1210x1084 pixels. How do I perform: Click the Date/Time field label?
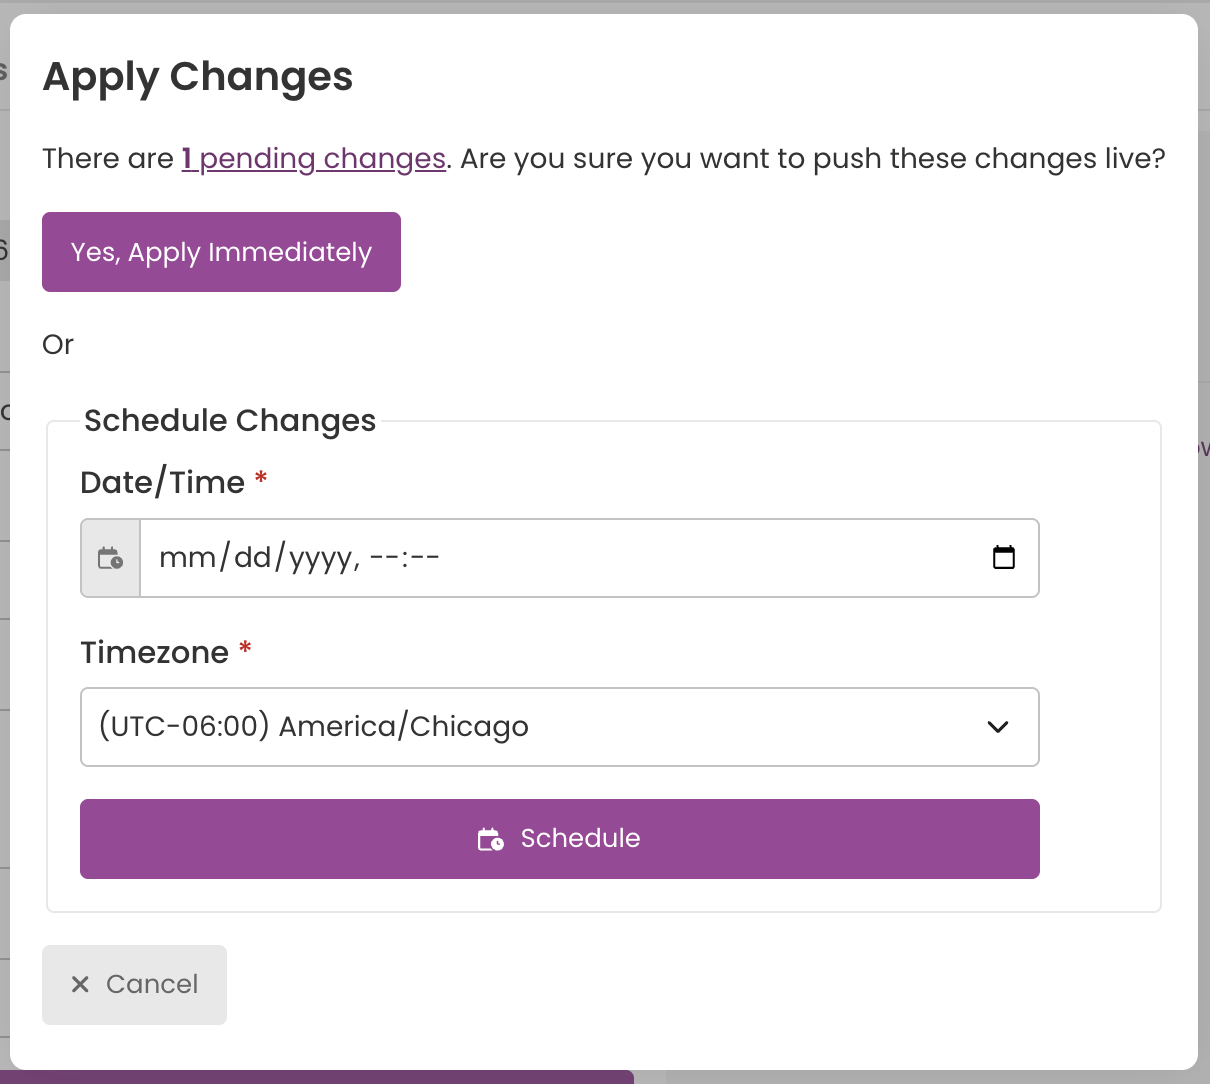[163, 482]
